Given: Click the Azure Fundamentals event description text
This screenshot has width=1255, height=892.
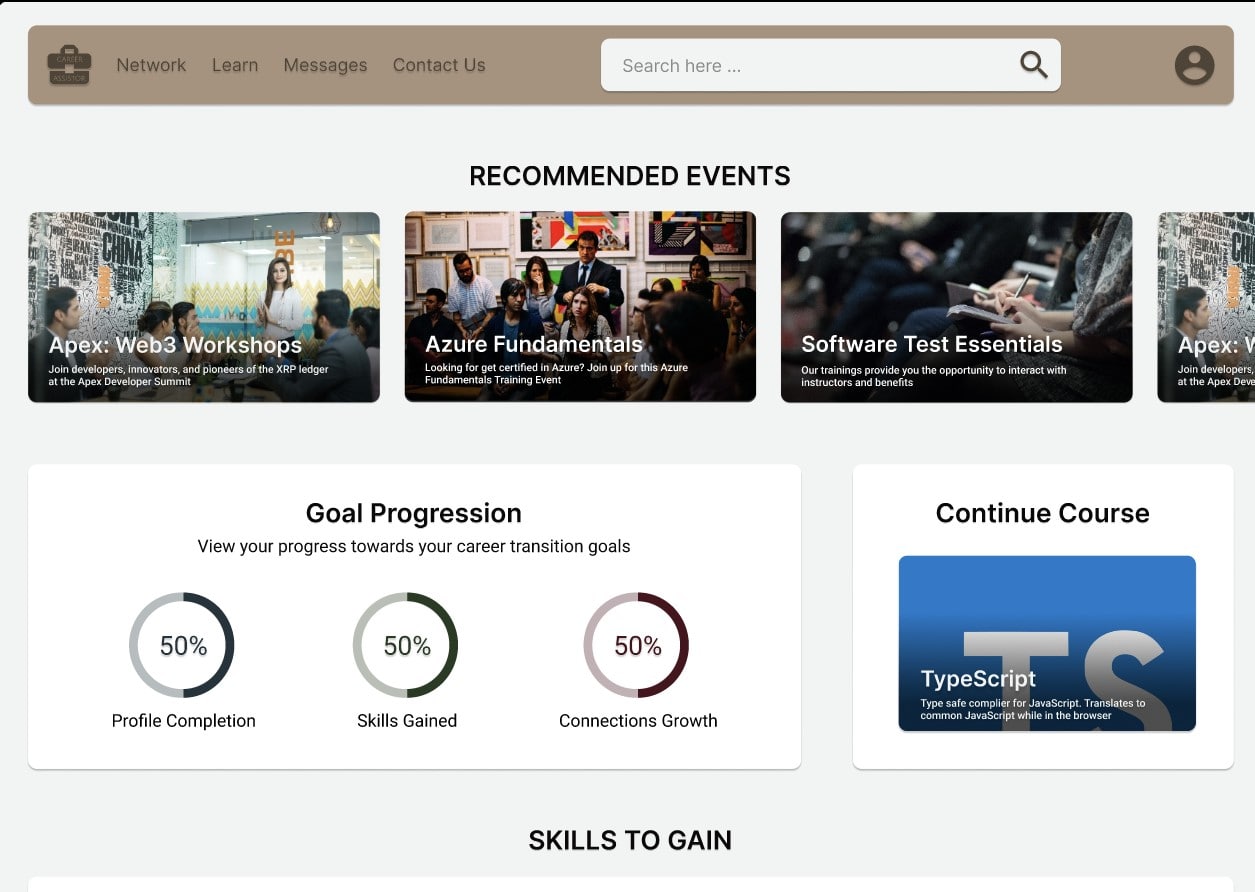Looking at the screenshot, I should [557, 374].
